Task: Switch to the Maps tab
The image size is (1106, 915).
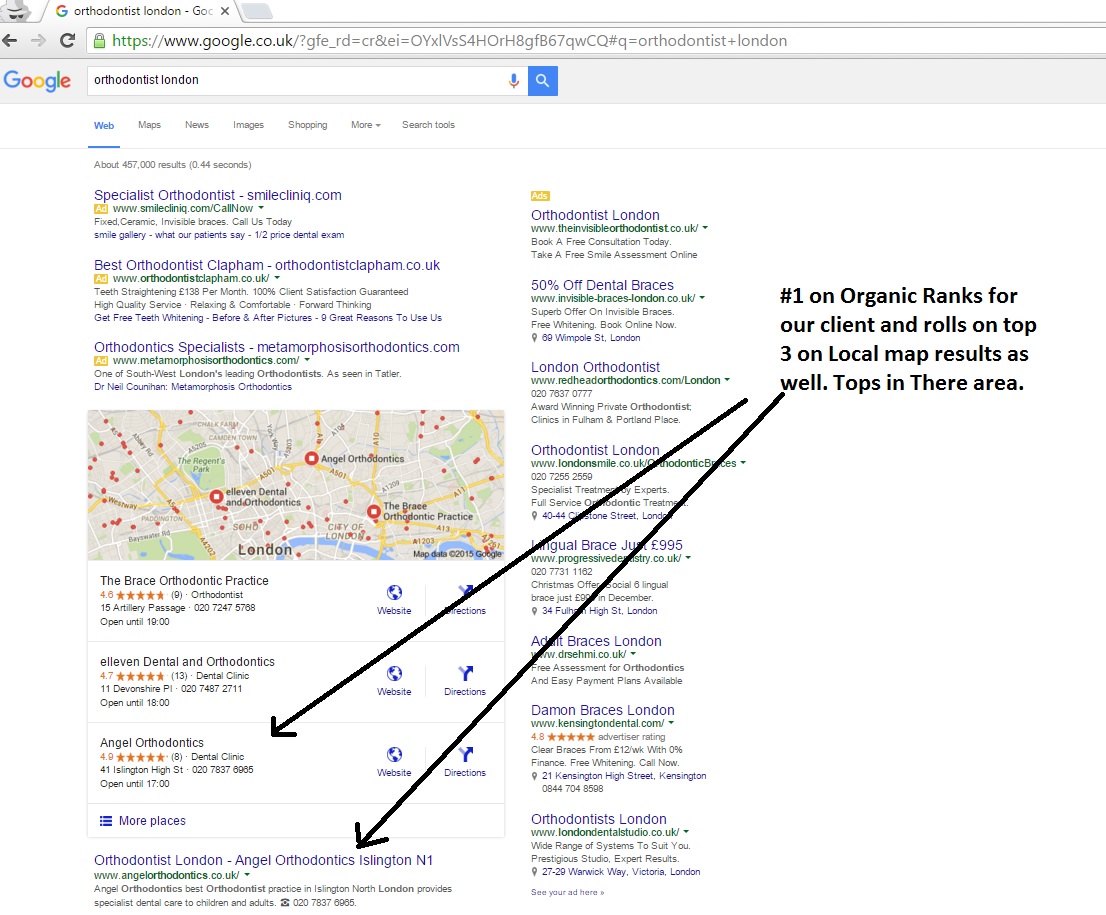Action: [150, 125]
